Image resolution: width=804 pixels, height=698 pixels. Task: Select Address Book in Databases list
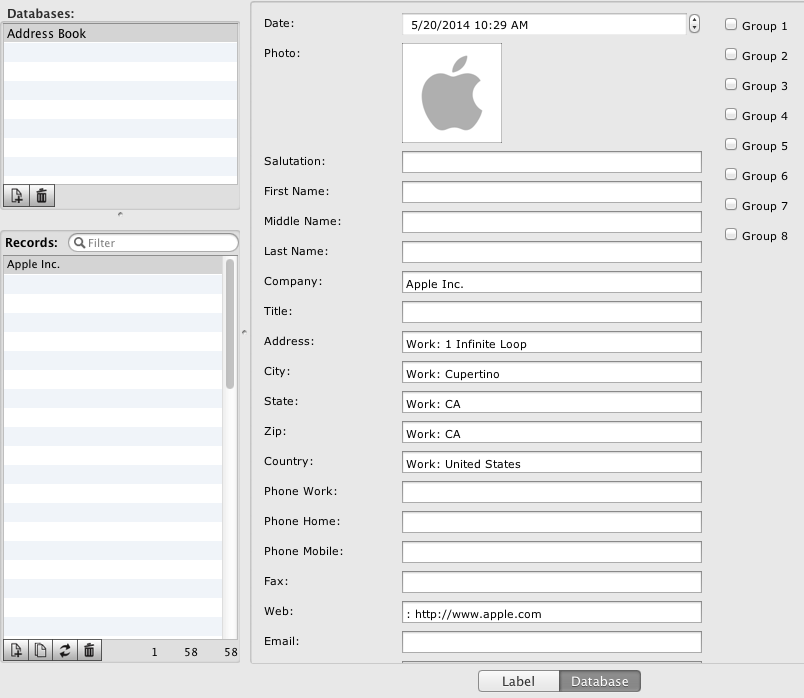pos(120,33)
